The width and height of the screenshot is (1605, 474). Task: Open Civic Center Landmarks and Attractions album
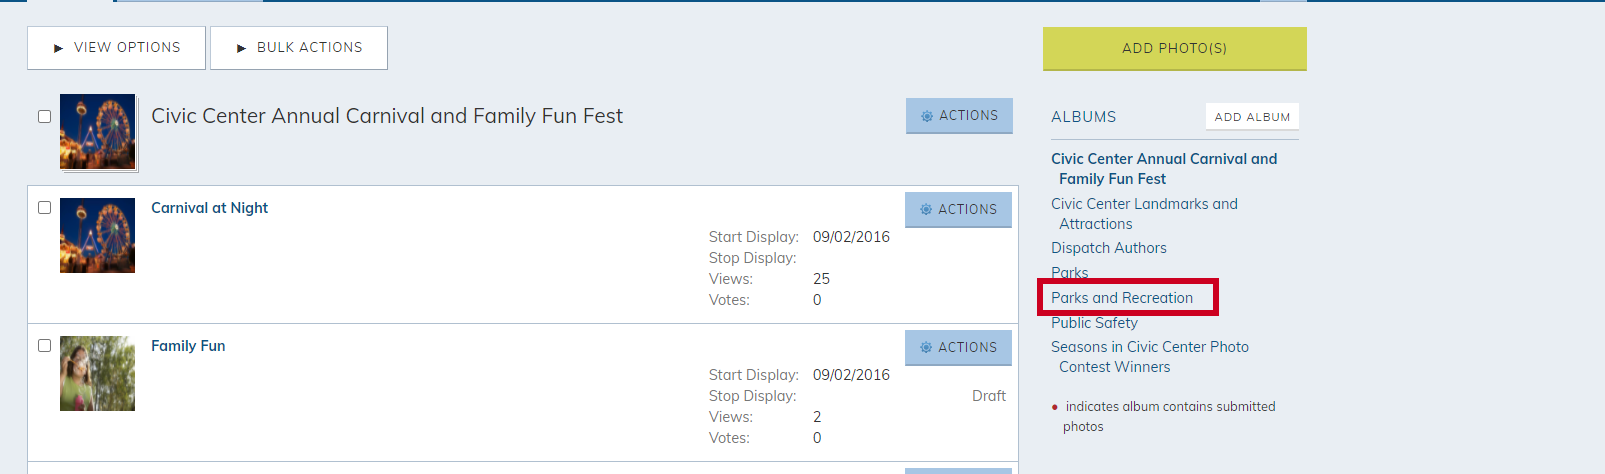(1144, 214)
